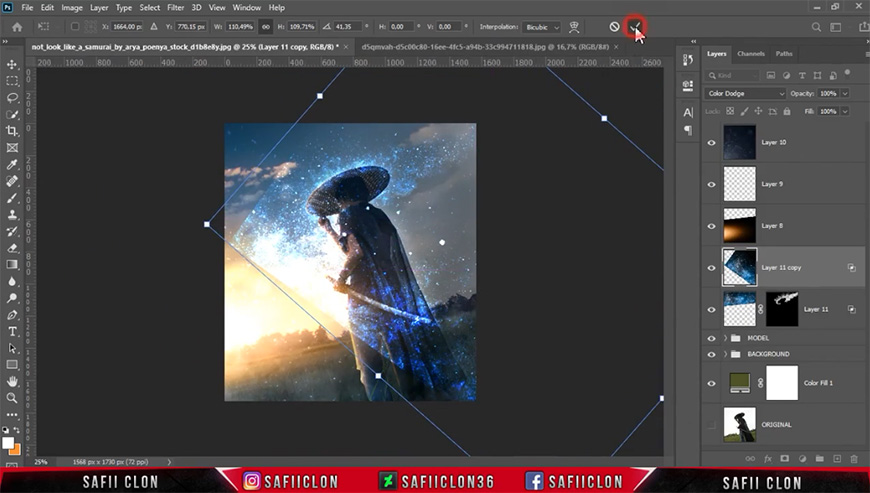Select the Quick Selection tool
870x493 pixels.
click(x=12, y=114)
